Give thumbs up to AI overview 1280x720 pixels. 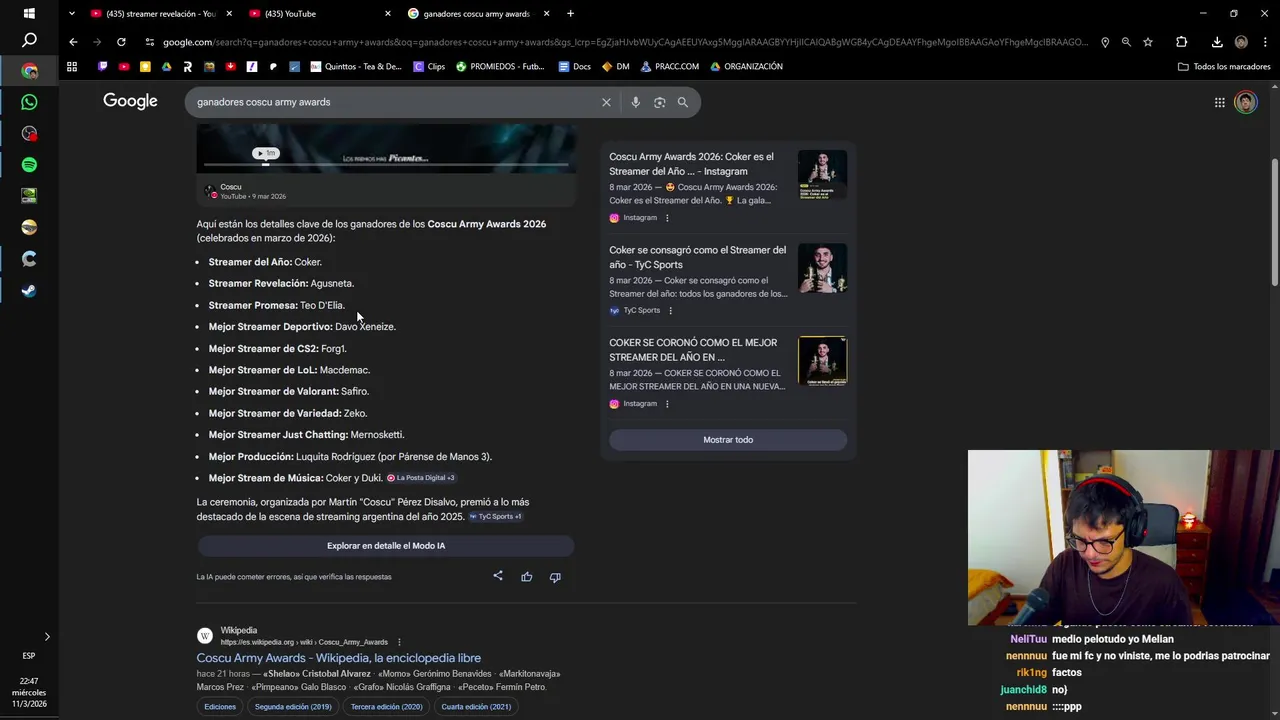[526, 576]
